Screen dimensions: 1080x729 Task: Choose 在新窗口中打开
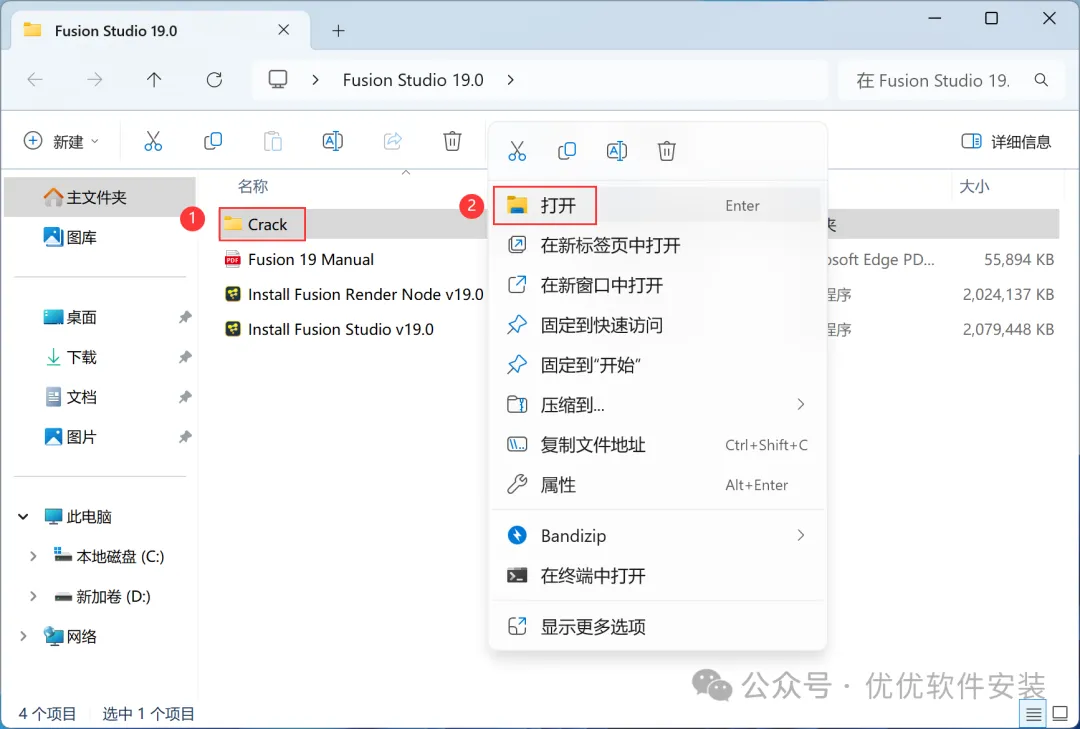click(x=658, y=285)
